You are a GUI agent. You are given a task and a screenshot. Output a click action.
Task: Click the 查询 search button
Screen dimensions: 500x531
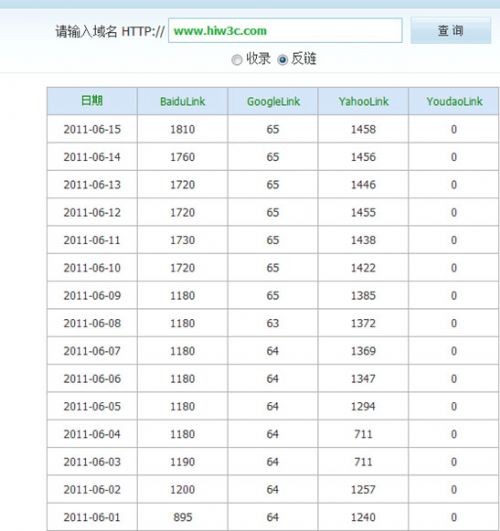click(451, 30)
